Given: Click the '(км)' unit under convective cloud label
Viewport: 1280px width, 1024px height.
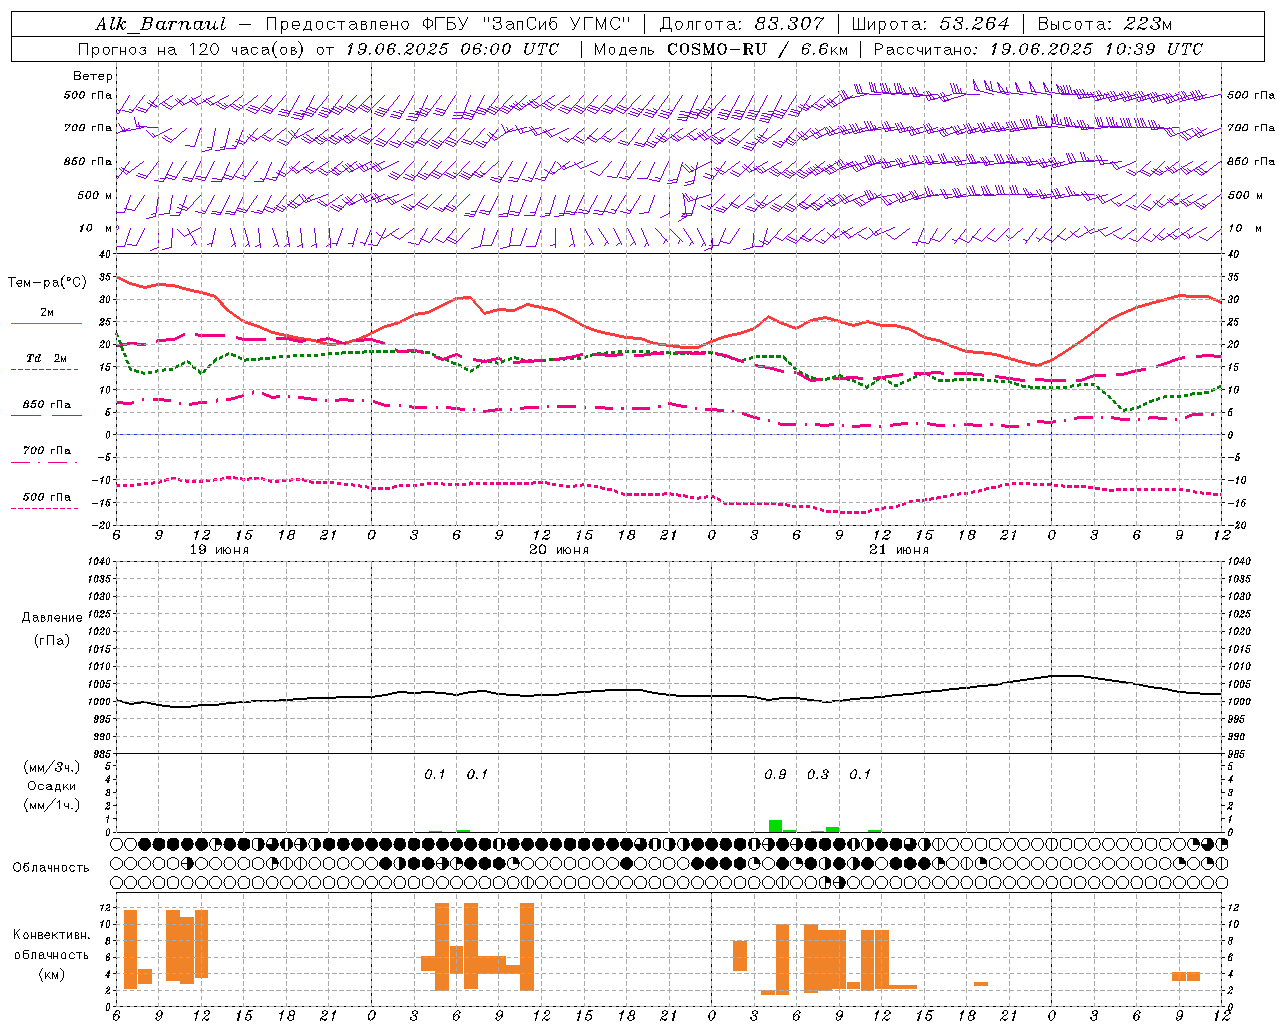Looking at the screenshot, I should 52,974.
